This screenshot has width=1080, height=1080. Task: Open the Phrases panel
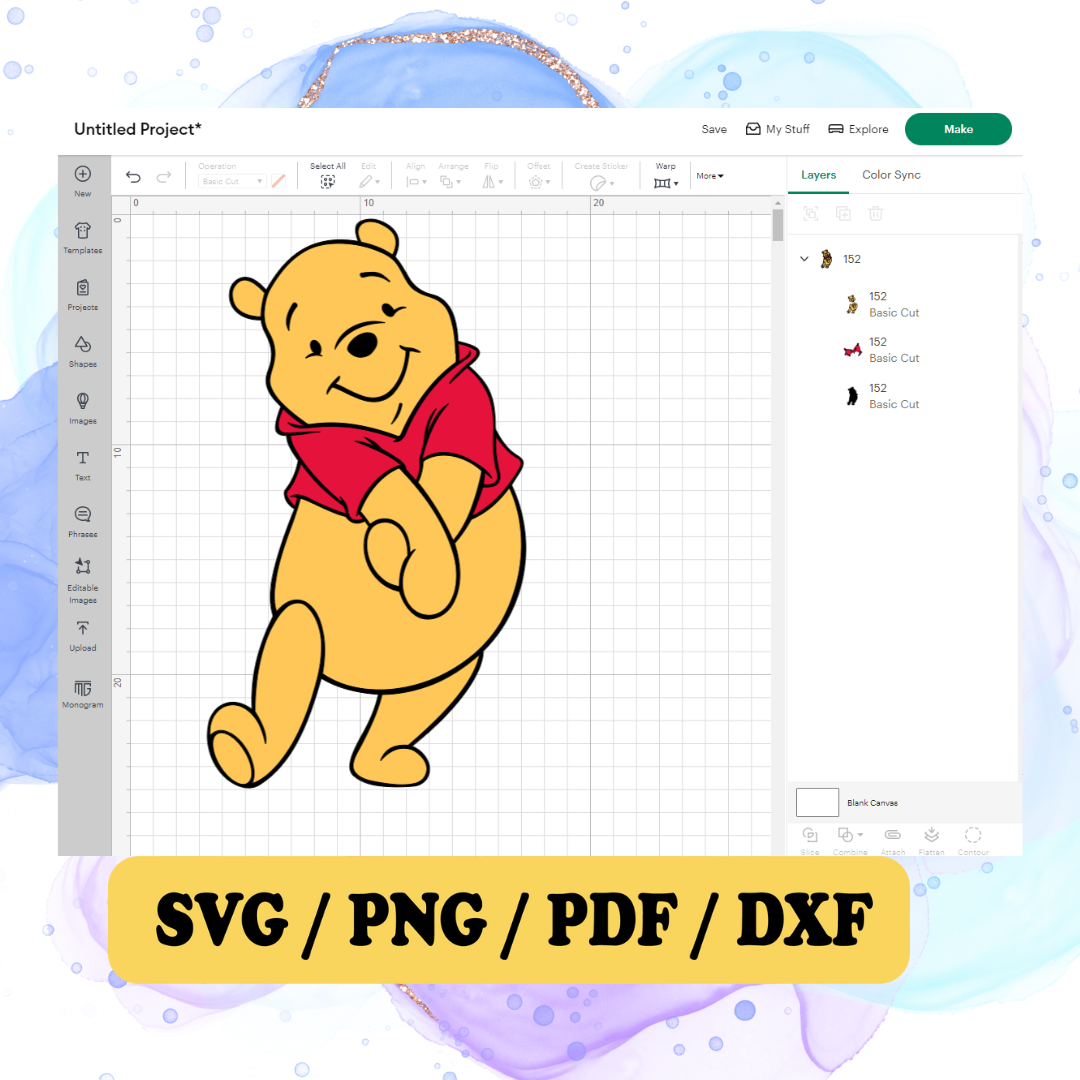83,521
